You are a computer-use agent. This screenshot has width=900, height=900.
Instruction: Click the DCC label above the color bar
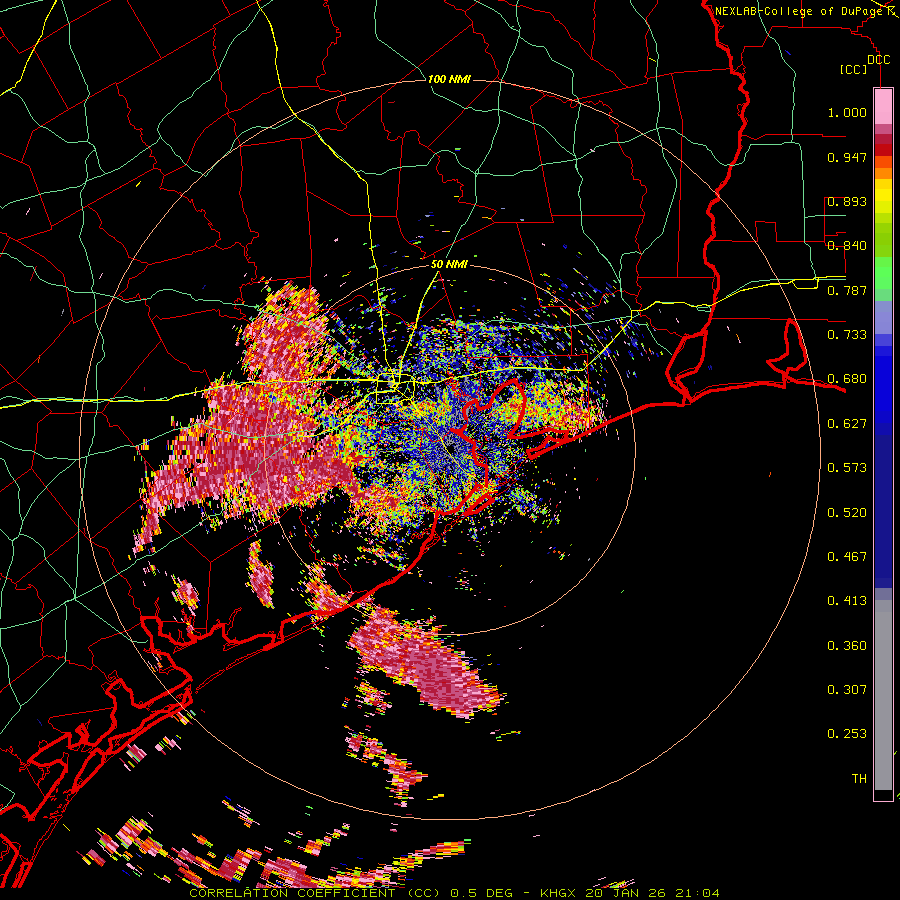coord(878,60)
